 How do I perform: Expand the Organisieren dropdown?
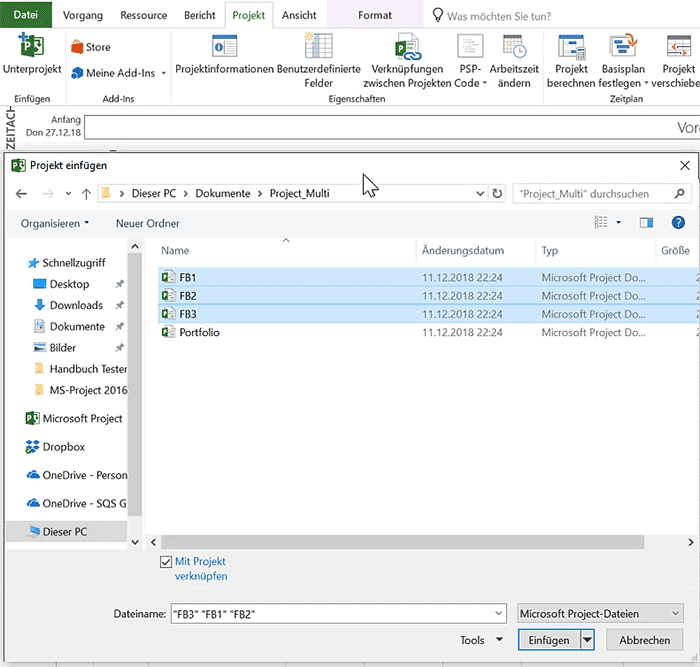pyautogui.click(x=55, y=223)
